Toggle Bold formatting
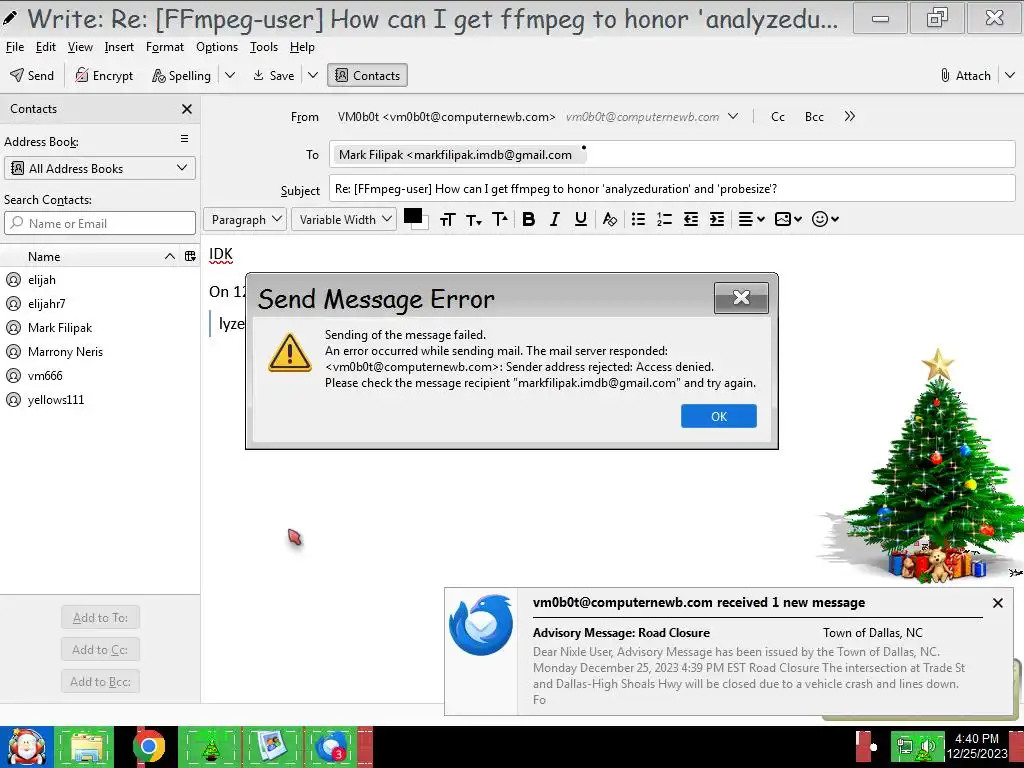 (529, 219)
